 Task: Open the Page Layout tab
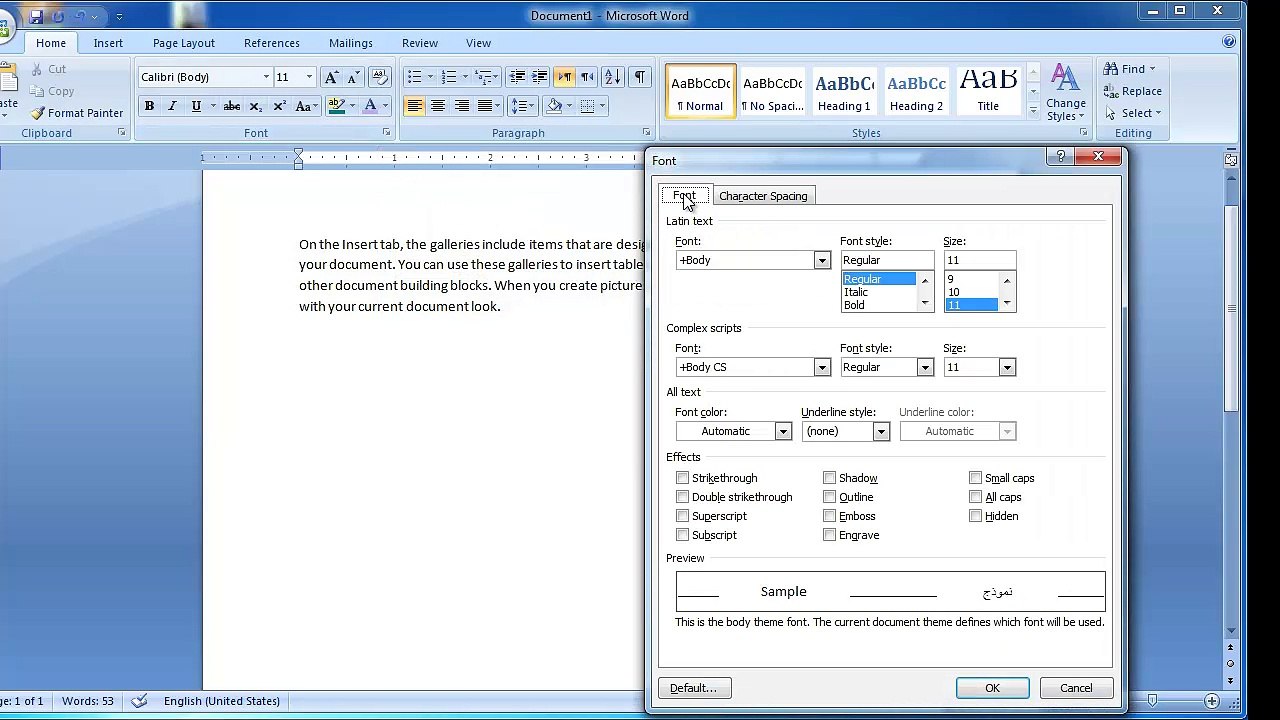click(x=184, y=43)
